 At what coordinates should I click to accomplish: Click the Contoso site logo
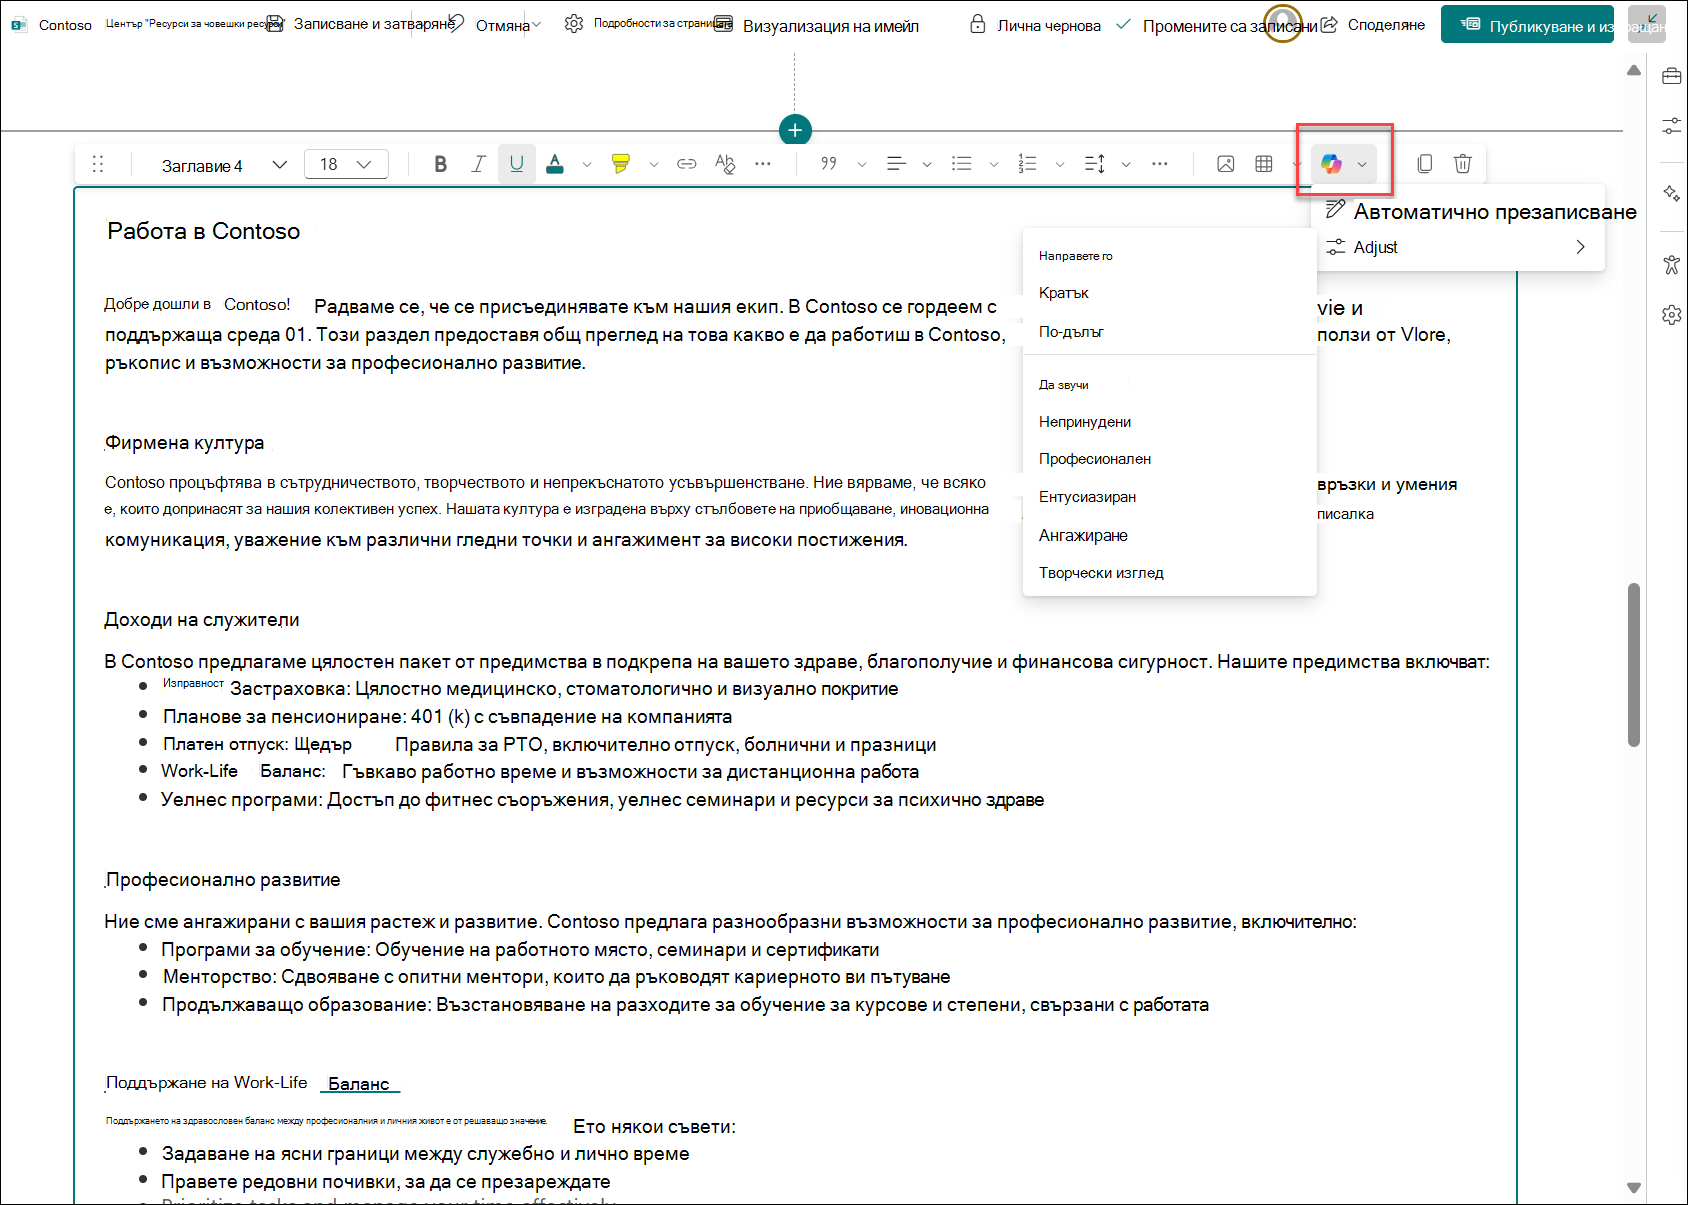[x=19, y=25]
